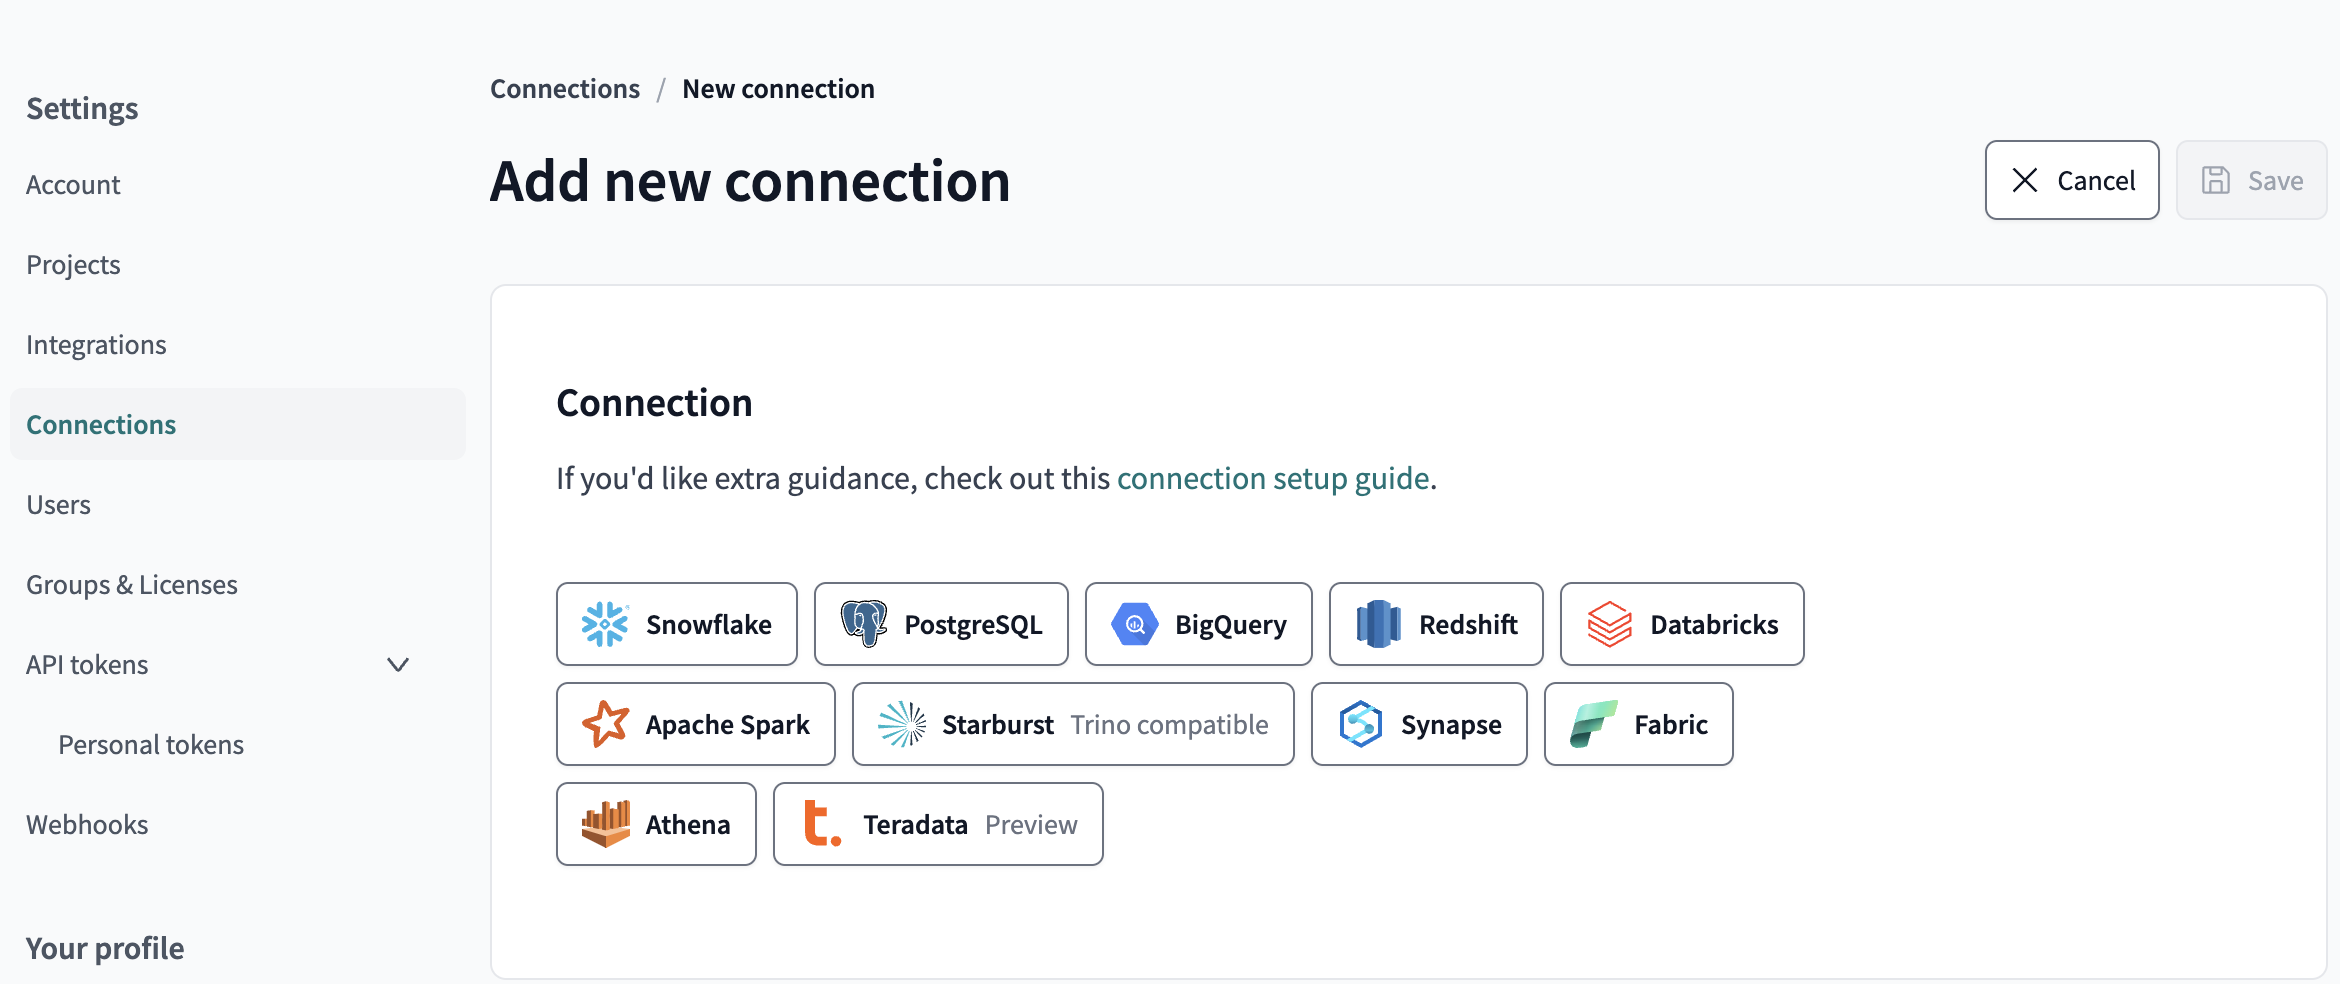The width and height of the screenshot is (2340, 984).
Task: Collapse the API tokens chevron
Action: coord(398,665)
